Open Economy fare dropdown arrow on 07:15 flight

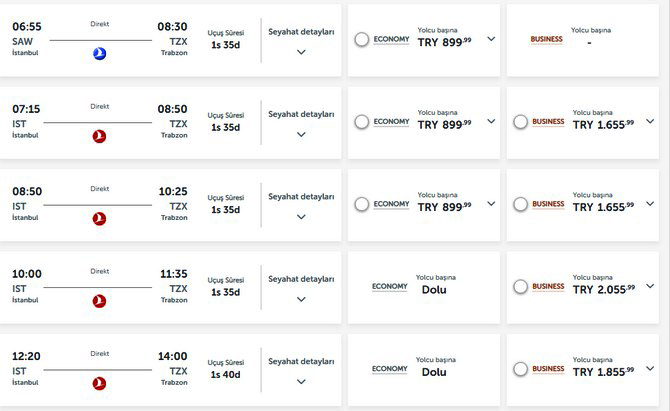(491, 122)
